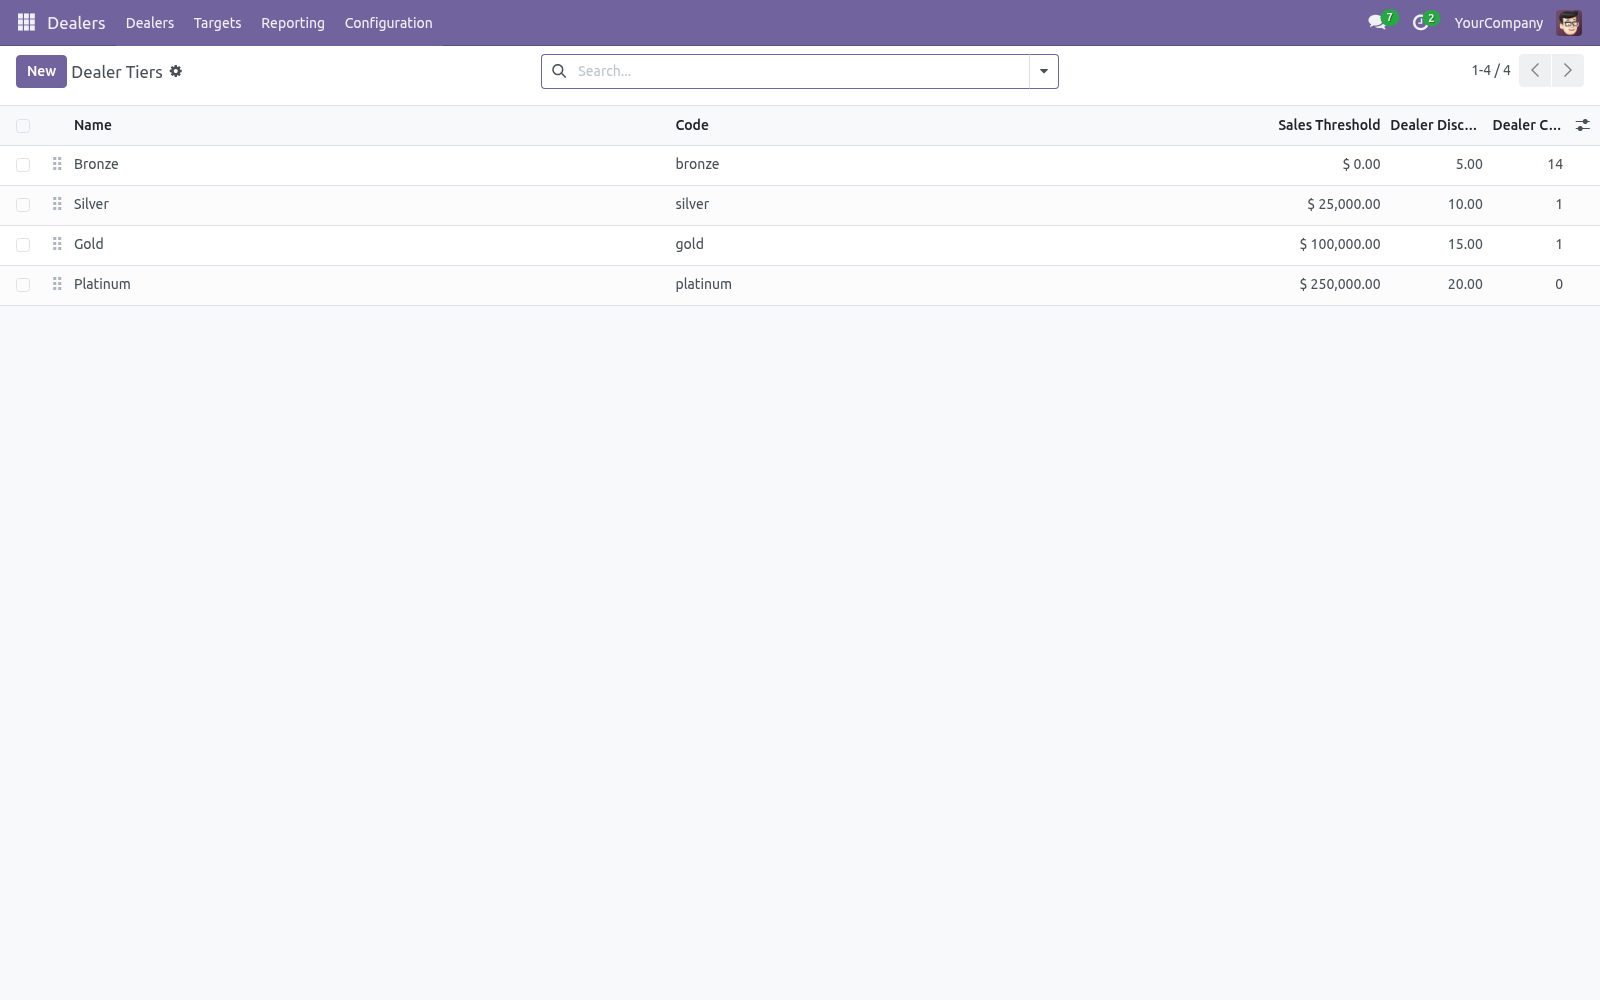Tick the Silver row checkbox
The height and width of the screenshot is (1000, 1600).
tap(23, 205)
